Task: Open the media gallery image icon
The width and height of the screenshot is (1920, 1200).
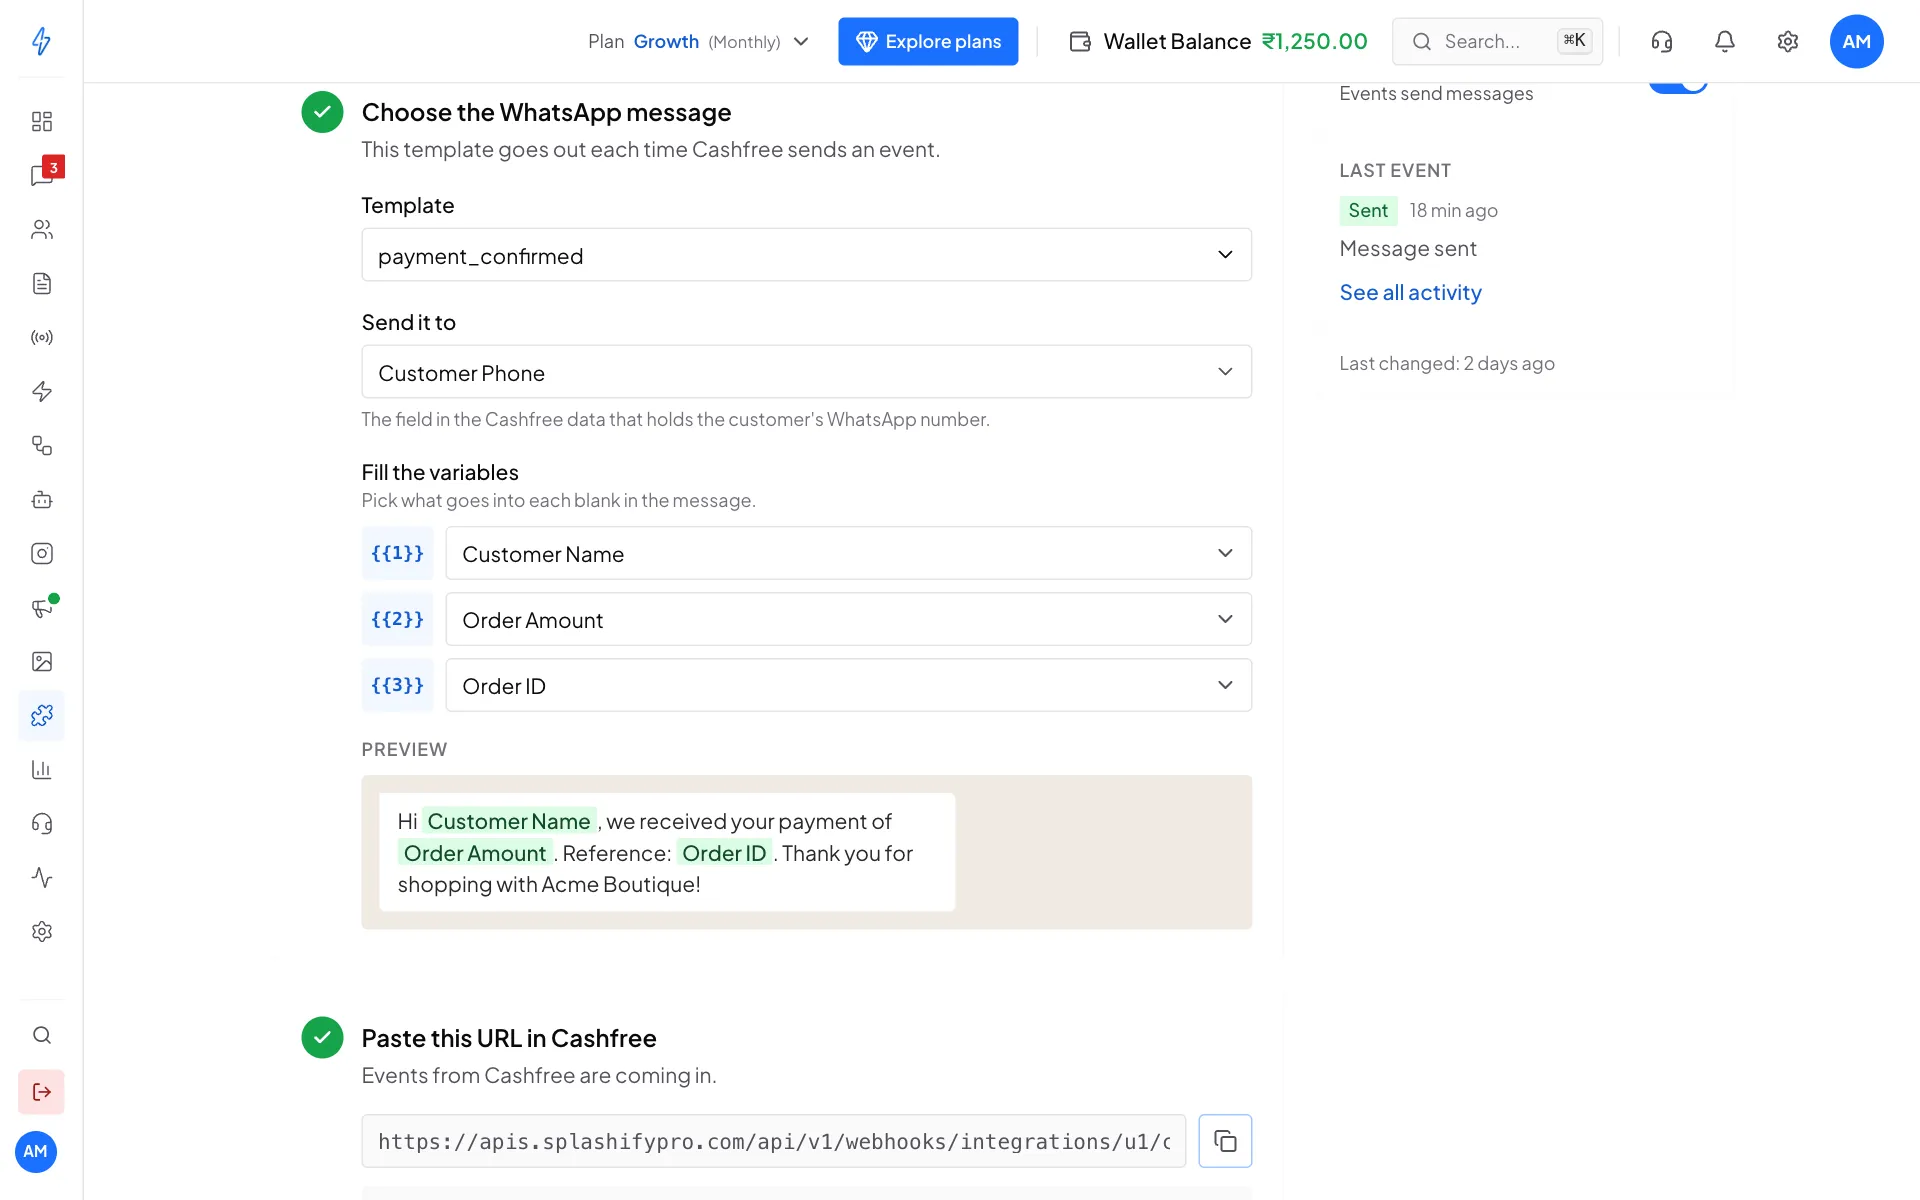Action: 41,662
